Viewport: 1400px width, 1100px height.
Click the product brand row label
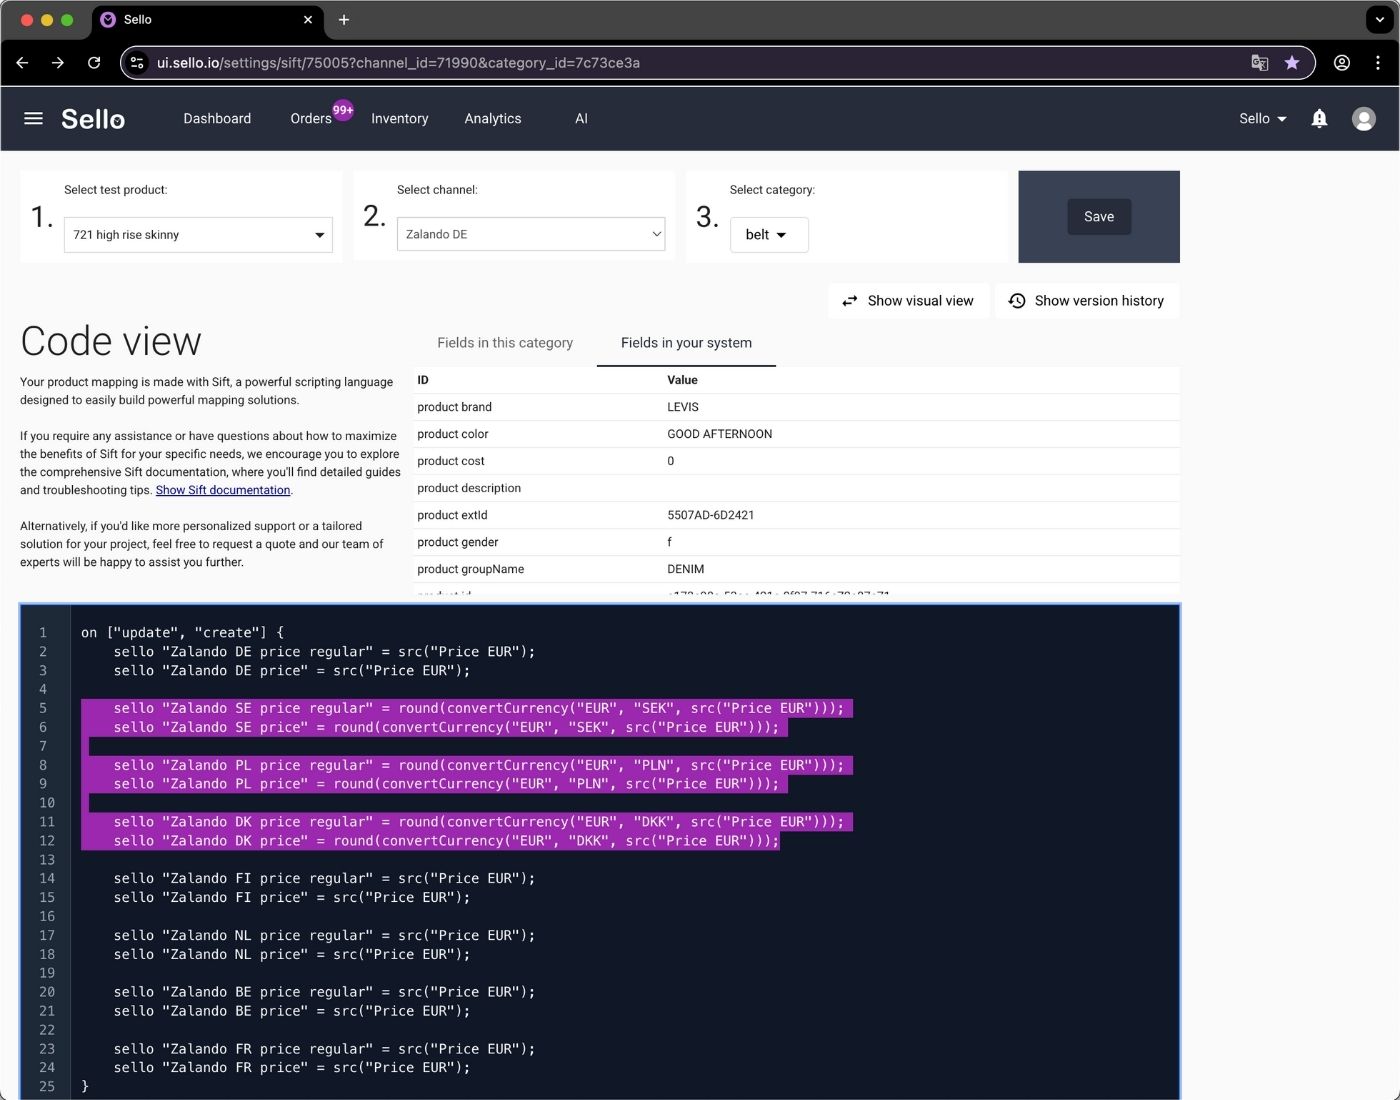[x=454, y=407]
